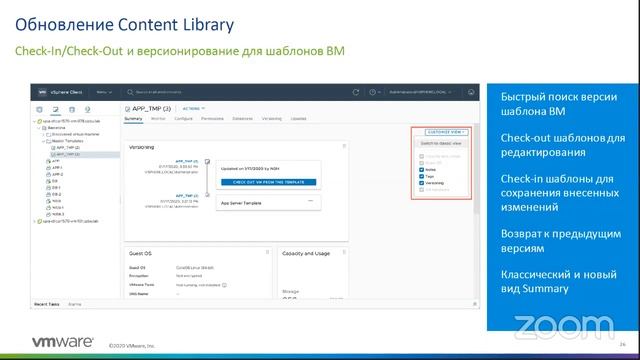Click the top version node on the timeline
Viewport: 640px width, 360px height.
pos(207,162)
